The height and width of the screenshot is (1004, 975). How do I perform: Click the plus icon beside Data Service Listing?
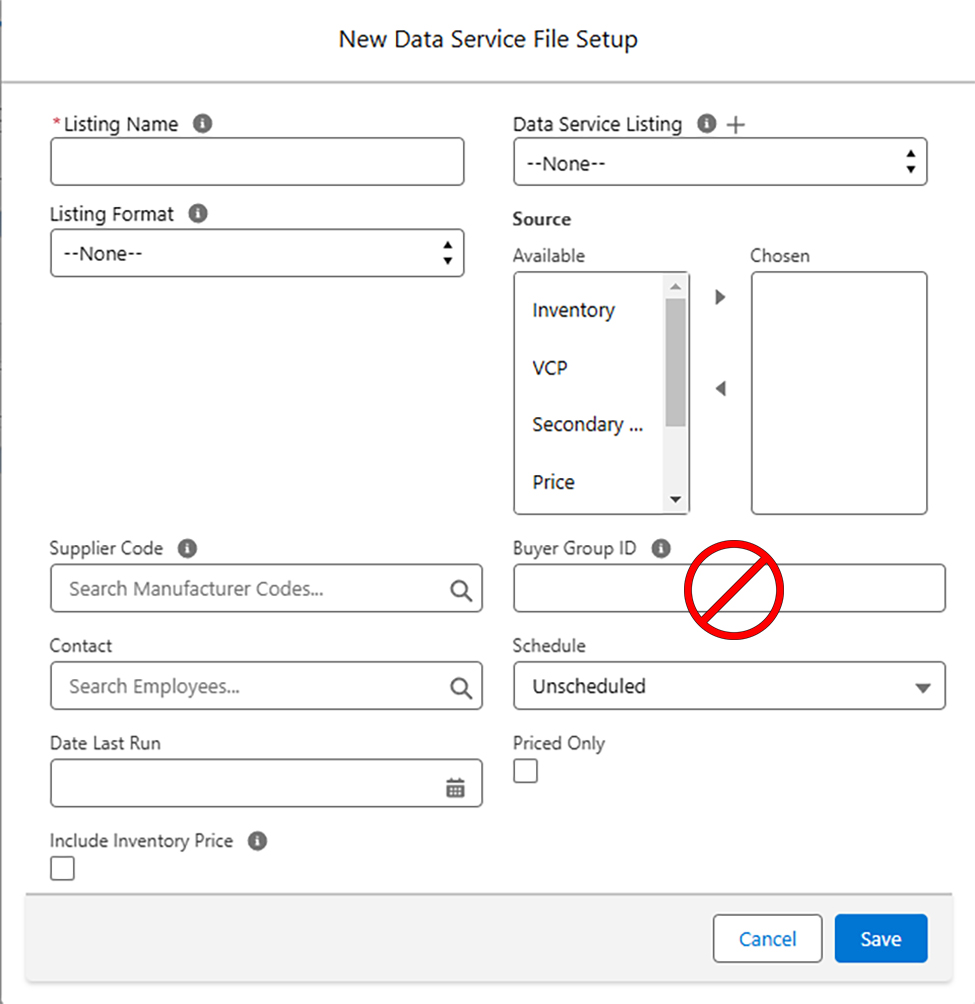[736, 124]
